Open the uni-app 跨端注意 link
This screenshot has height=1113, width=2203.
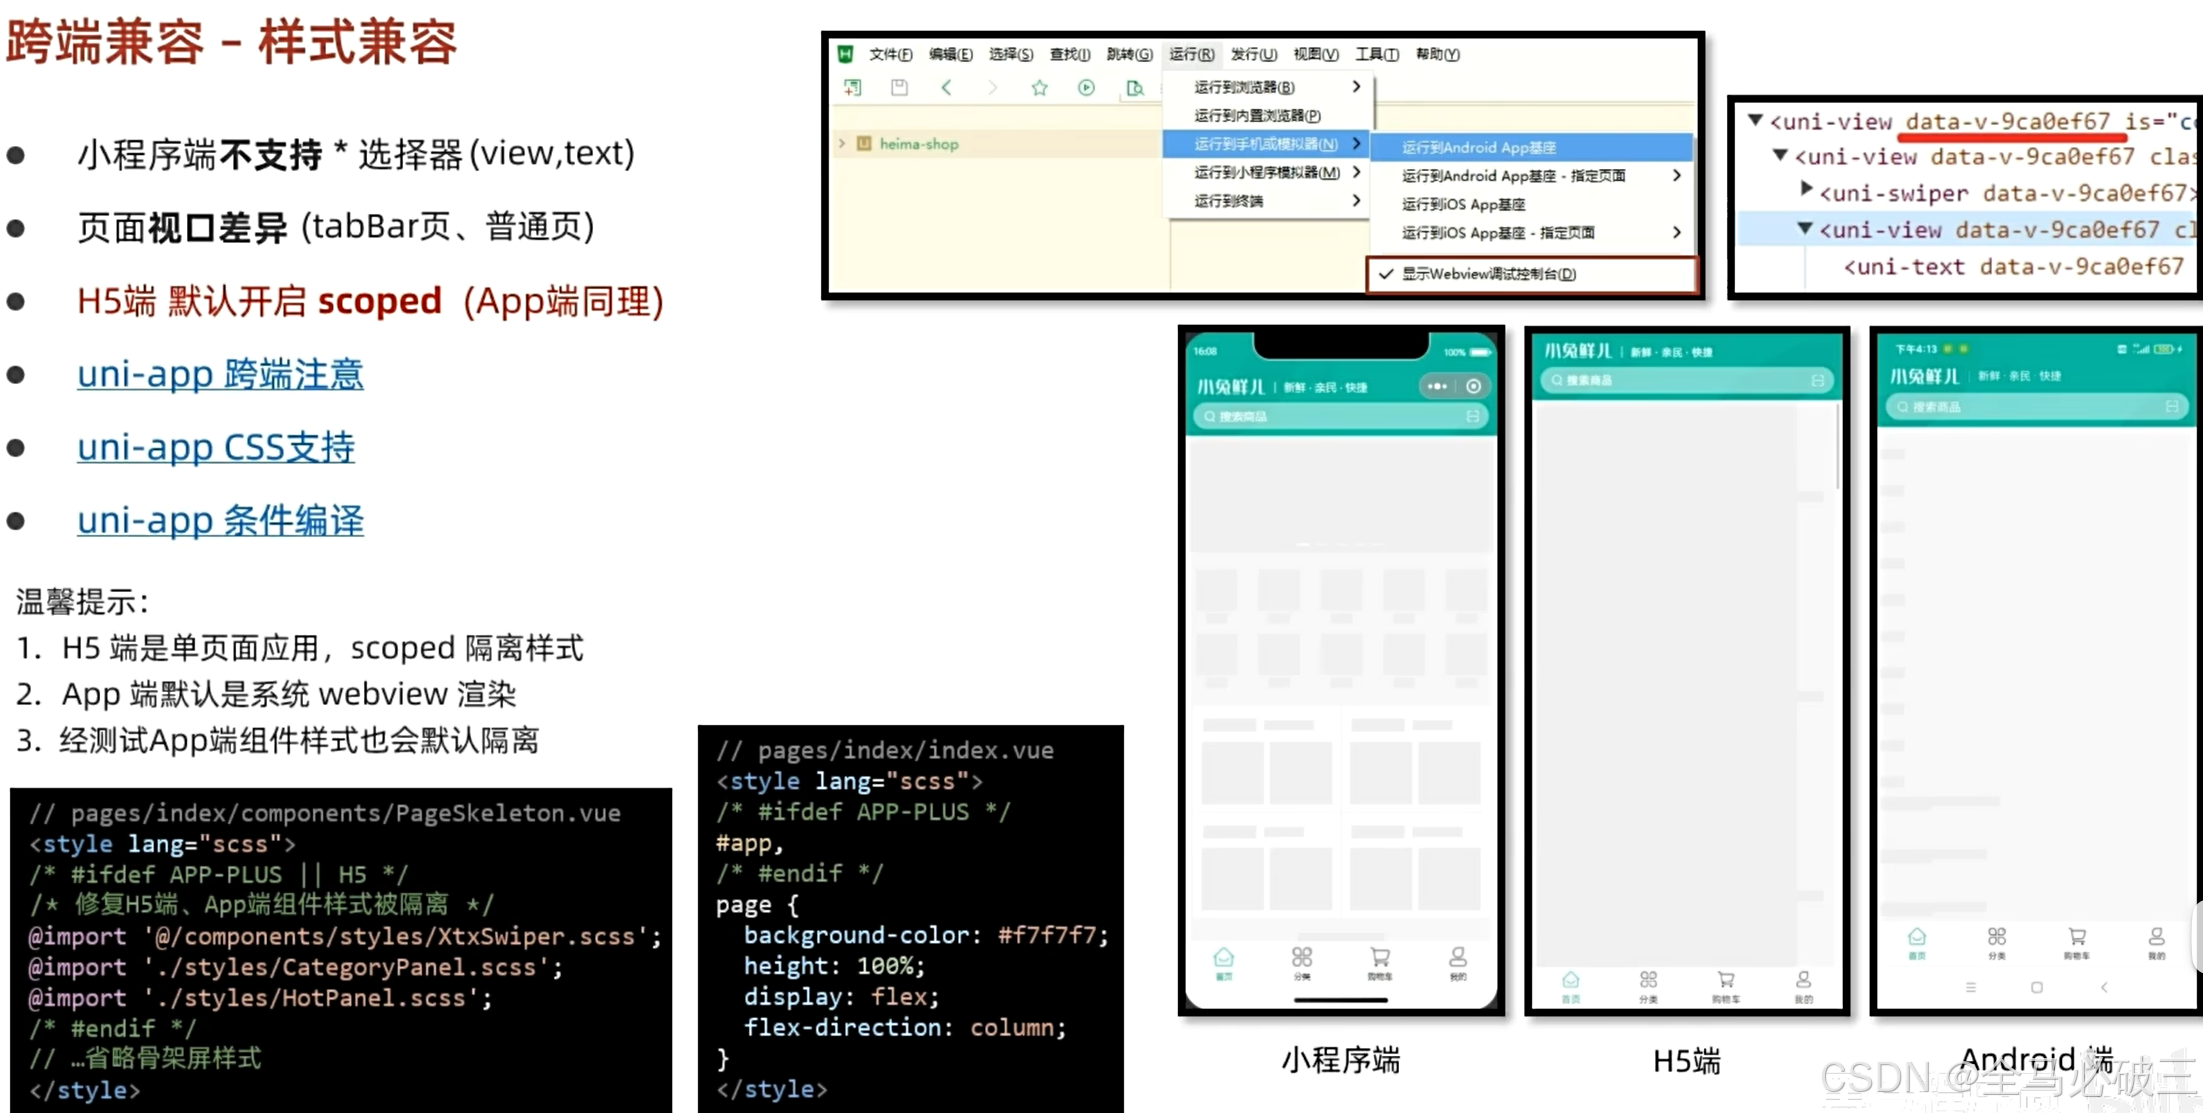coord(220,374)
